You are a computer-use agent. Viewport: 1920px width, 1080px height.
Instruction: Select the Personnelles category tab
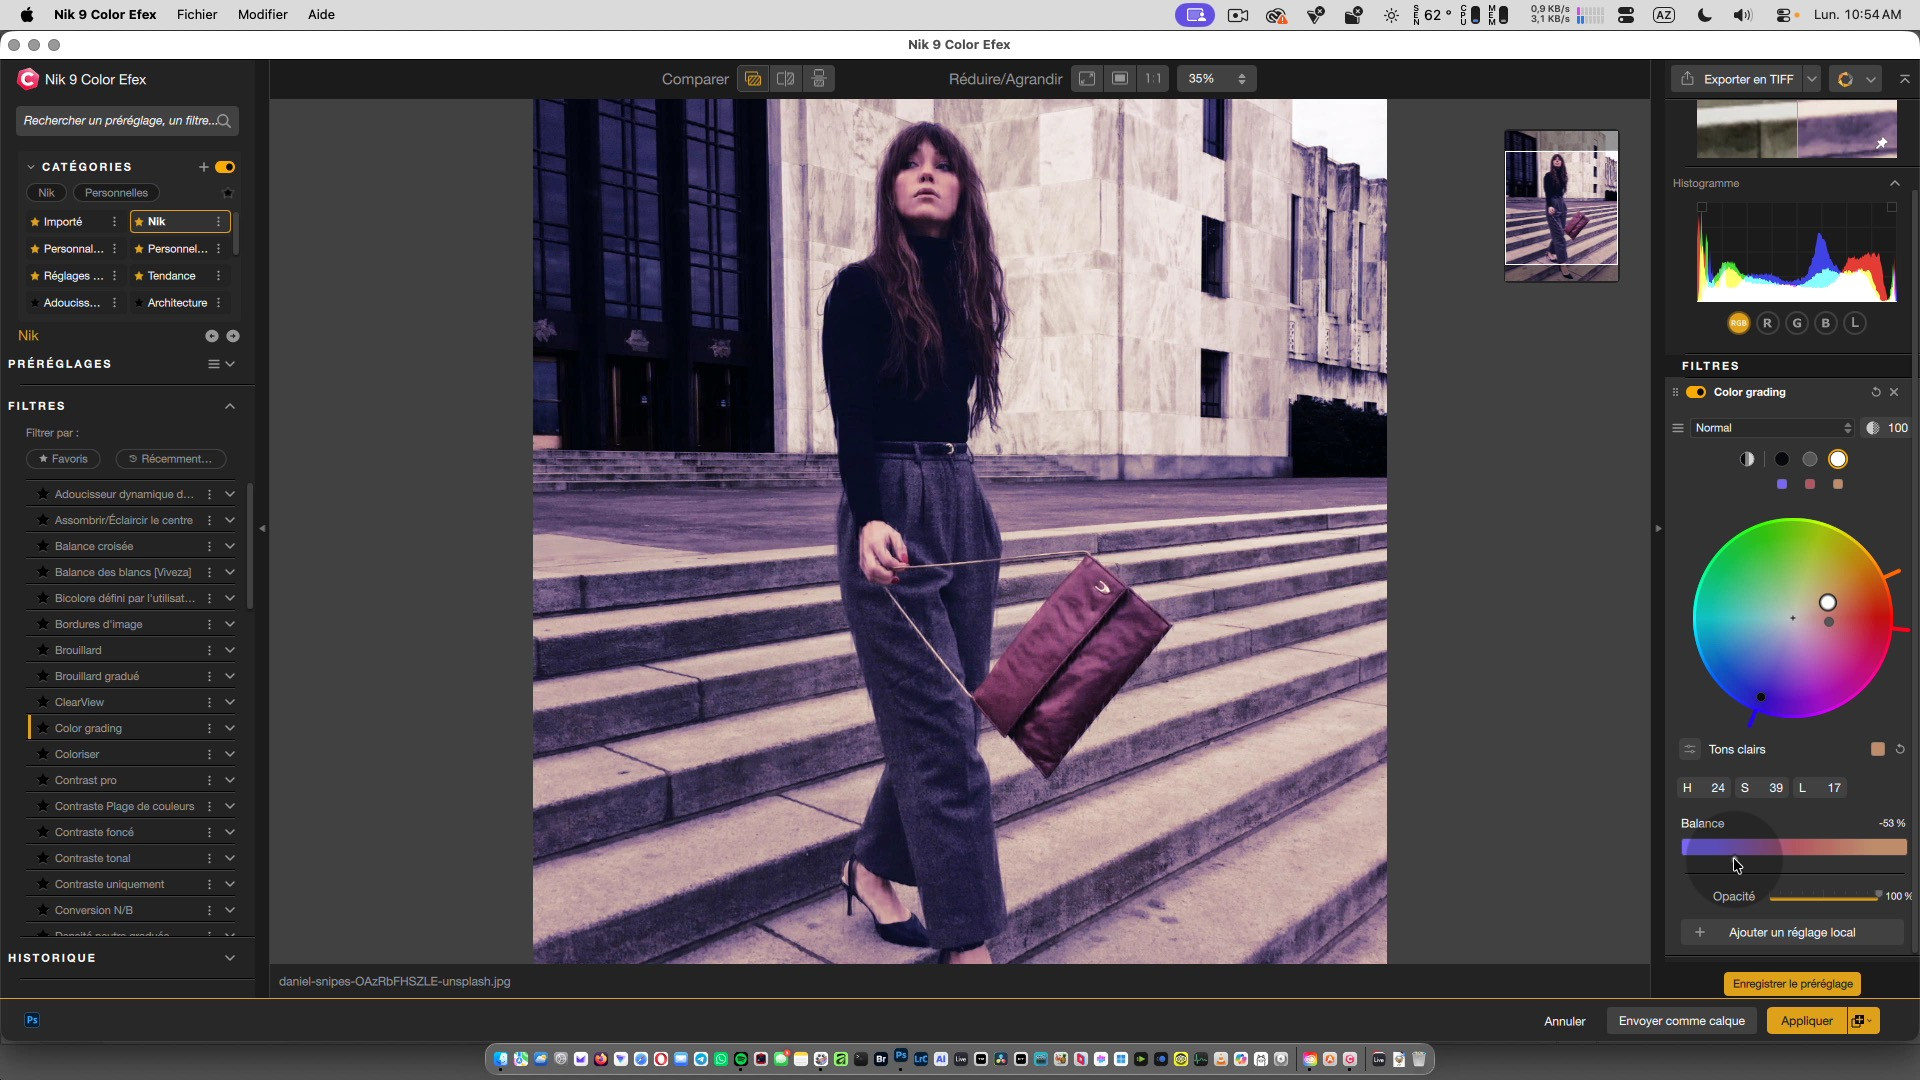click(x=116, y=193)
